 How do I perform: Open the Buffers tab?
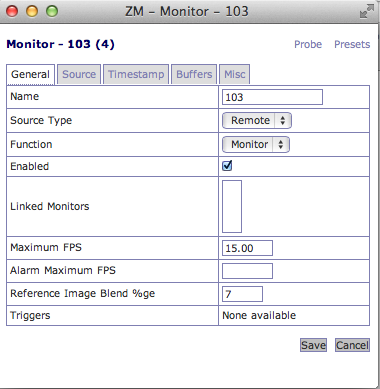tap(194, 74)
